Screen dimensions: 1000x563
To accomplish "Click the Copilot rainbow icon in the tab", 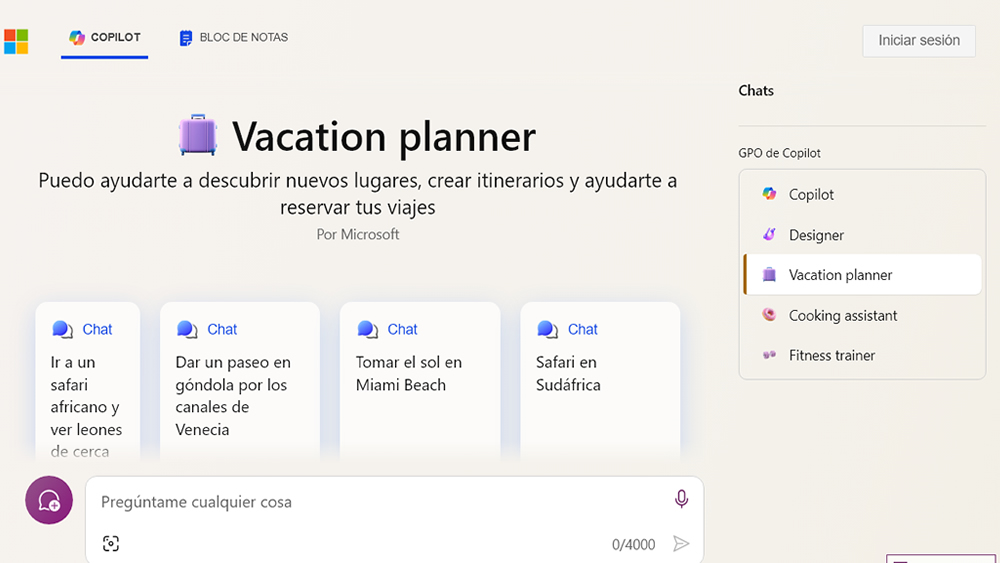I will 77,38.
